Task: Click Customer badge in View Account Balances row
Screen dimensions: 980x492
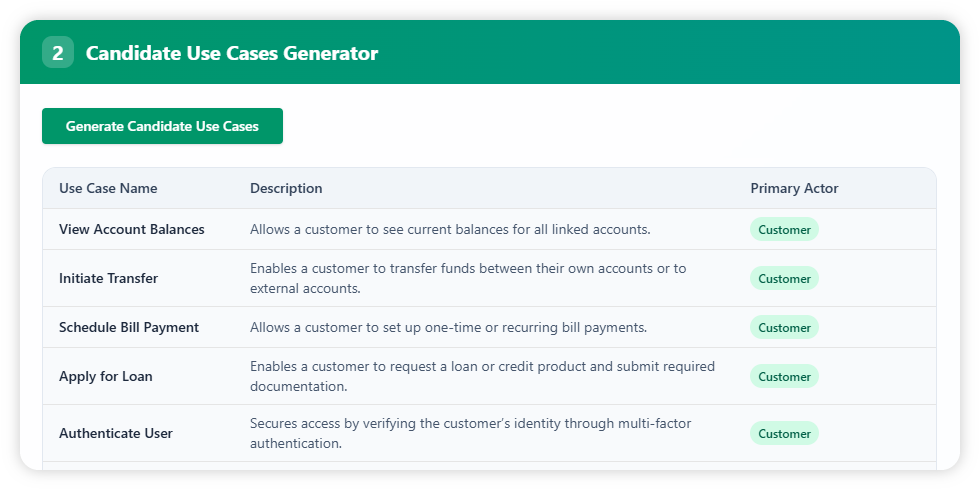Action: (x=784, y=229)
